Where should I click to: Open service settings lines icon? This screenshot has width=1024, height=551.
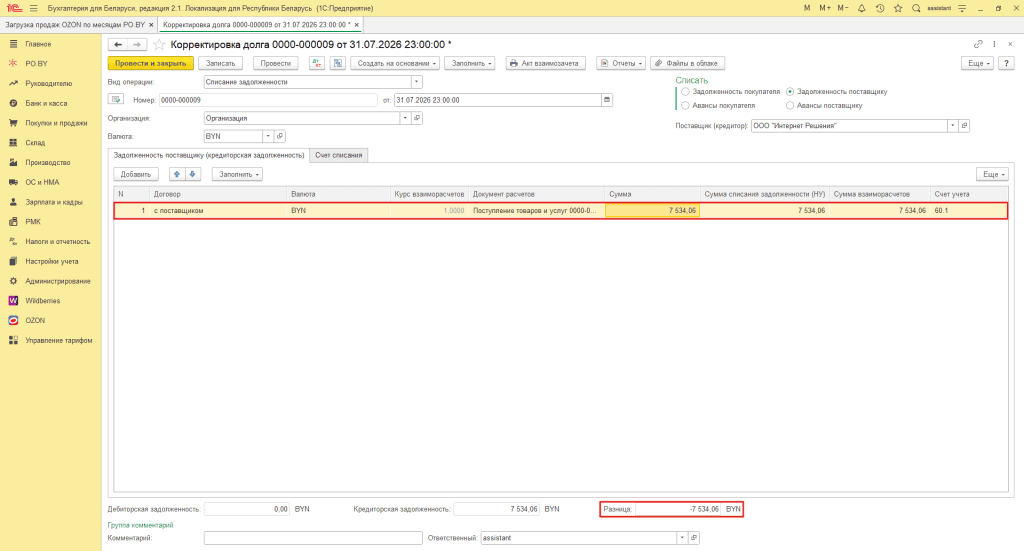[x=962, y=8]
